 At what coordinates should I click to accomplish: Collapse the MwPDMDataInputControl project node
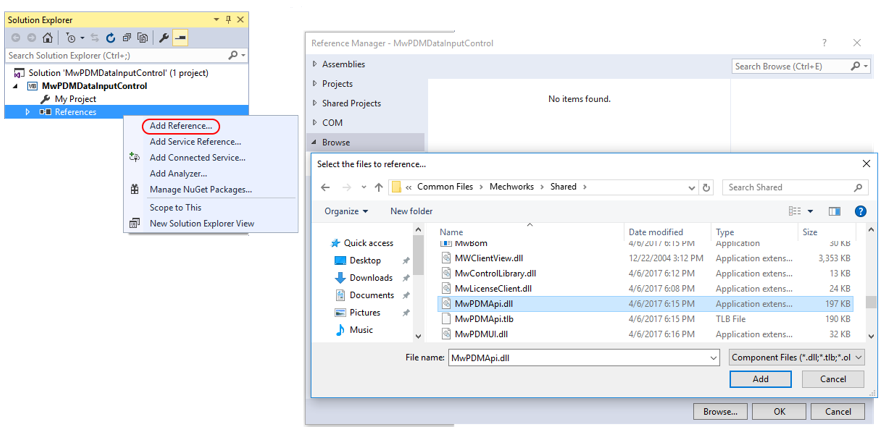click(16, 86)
